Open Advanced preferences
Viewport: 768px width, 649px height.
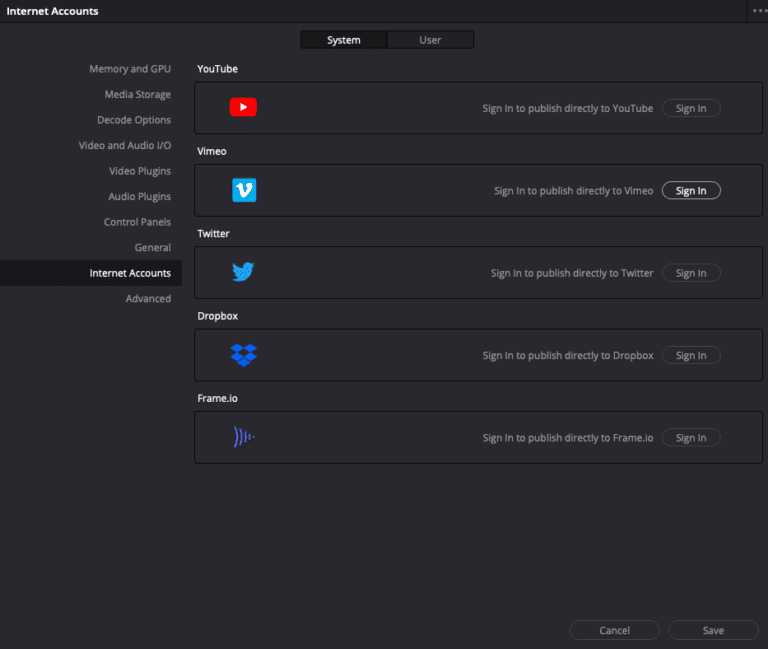pyautogui.click(x=148, y=298)
